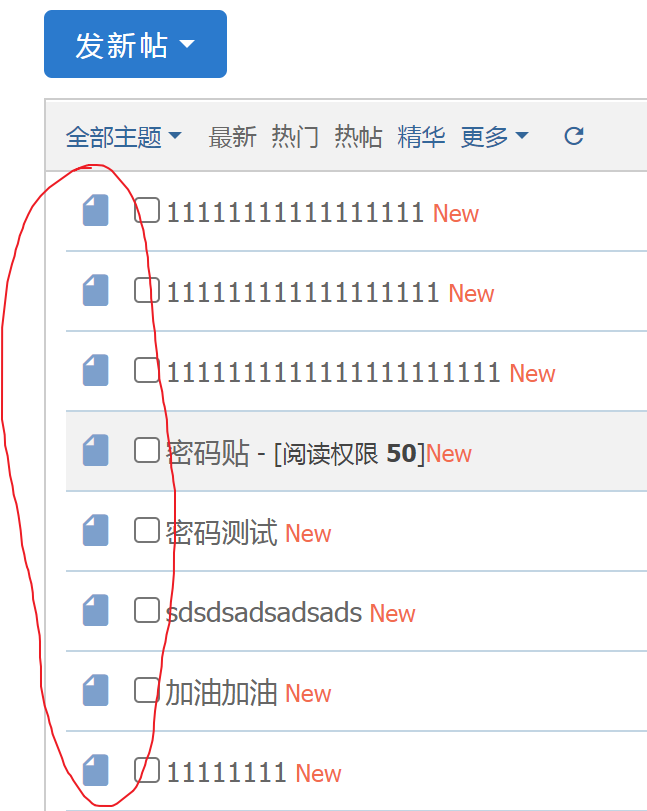Viewport: 647px width, 811px height.
Task: Switch to the 精华 filter tab
Action: coord(421,137)
